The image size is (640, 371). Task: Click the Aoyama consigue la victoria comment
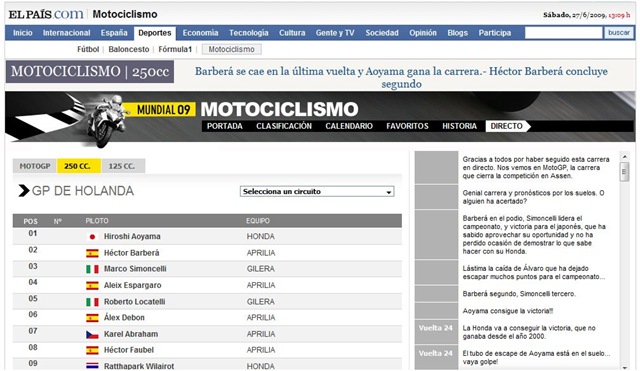508,311
